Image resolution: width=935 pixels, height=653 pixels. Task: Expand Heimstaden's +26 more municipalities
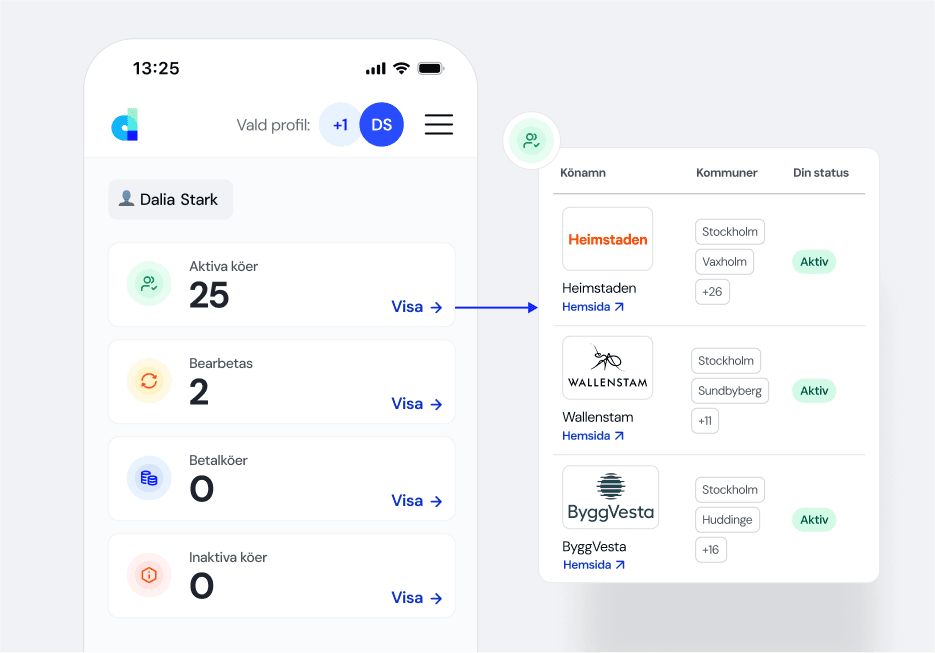click(x=712, y=292)
